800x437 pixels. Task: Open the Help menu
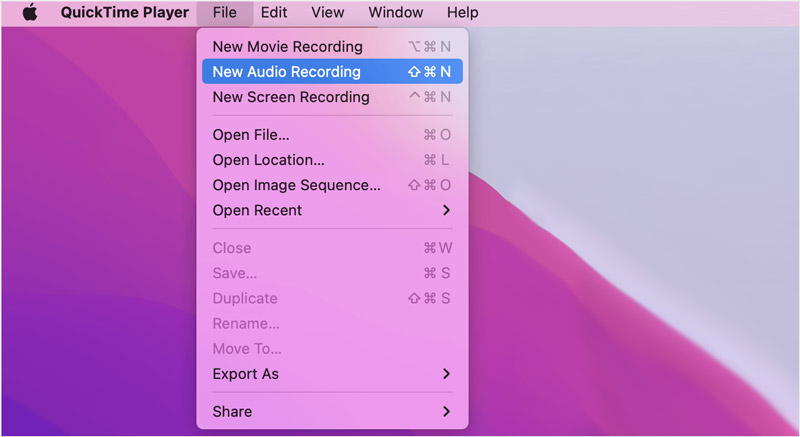point(462,12)
